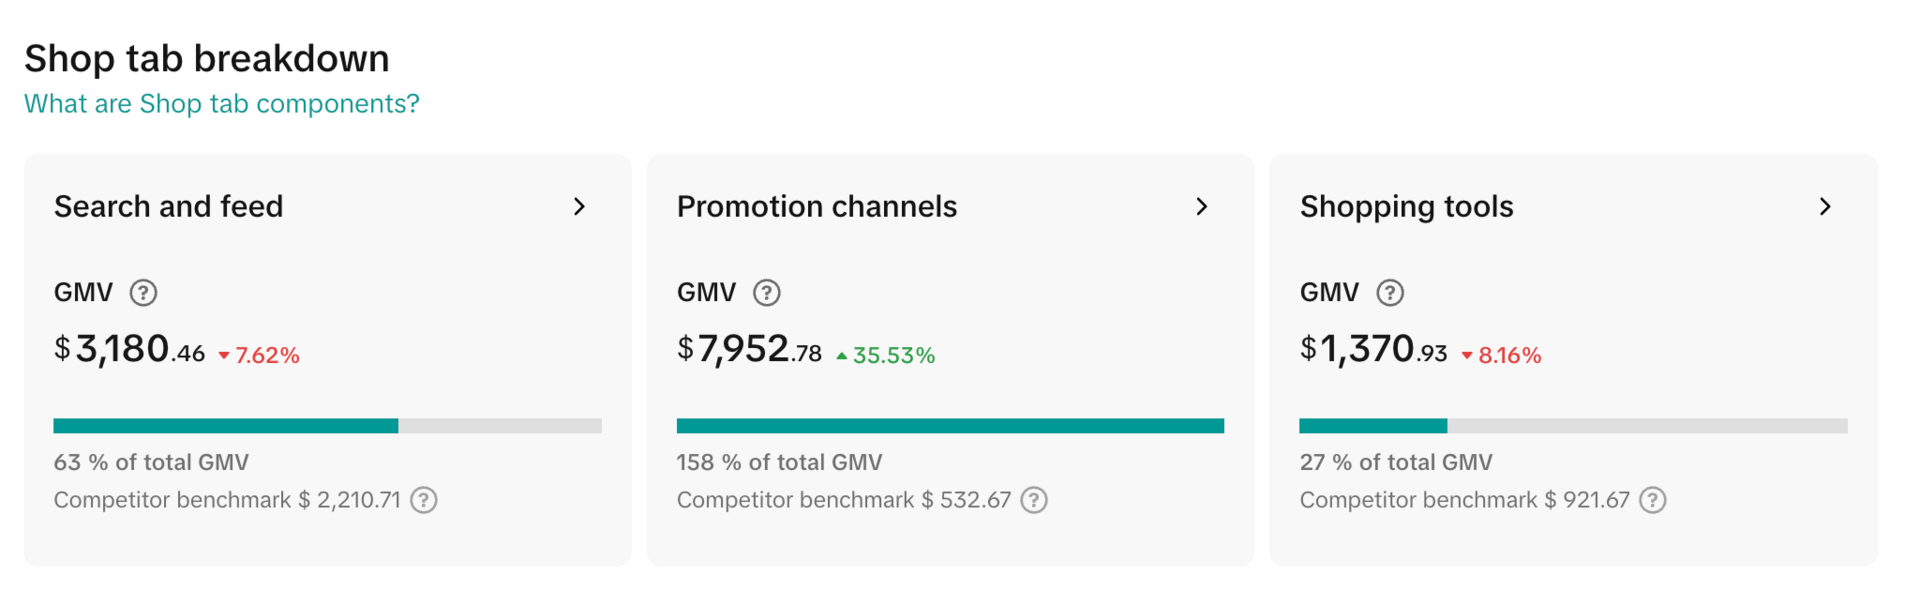Click the $7,952.78 GMV value
This screenshot has height=606, width=1920.
[749, 350]
